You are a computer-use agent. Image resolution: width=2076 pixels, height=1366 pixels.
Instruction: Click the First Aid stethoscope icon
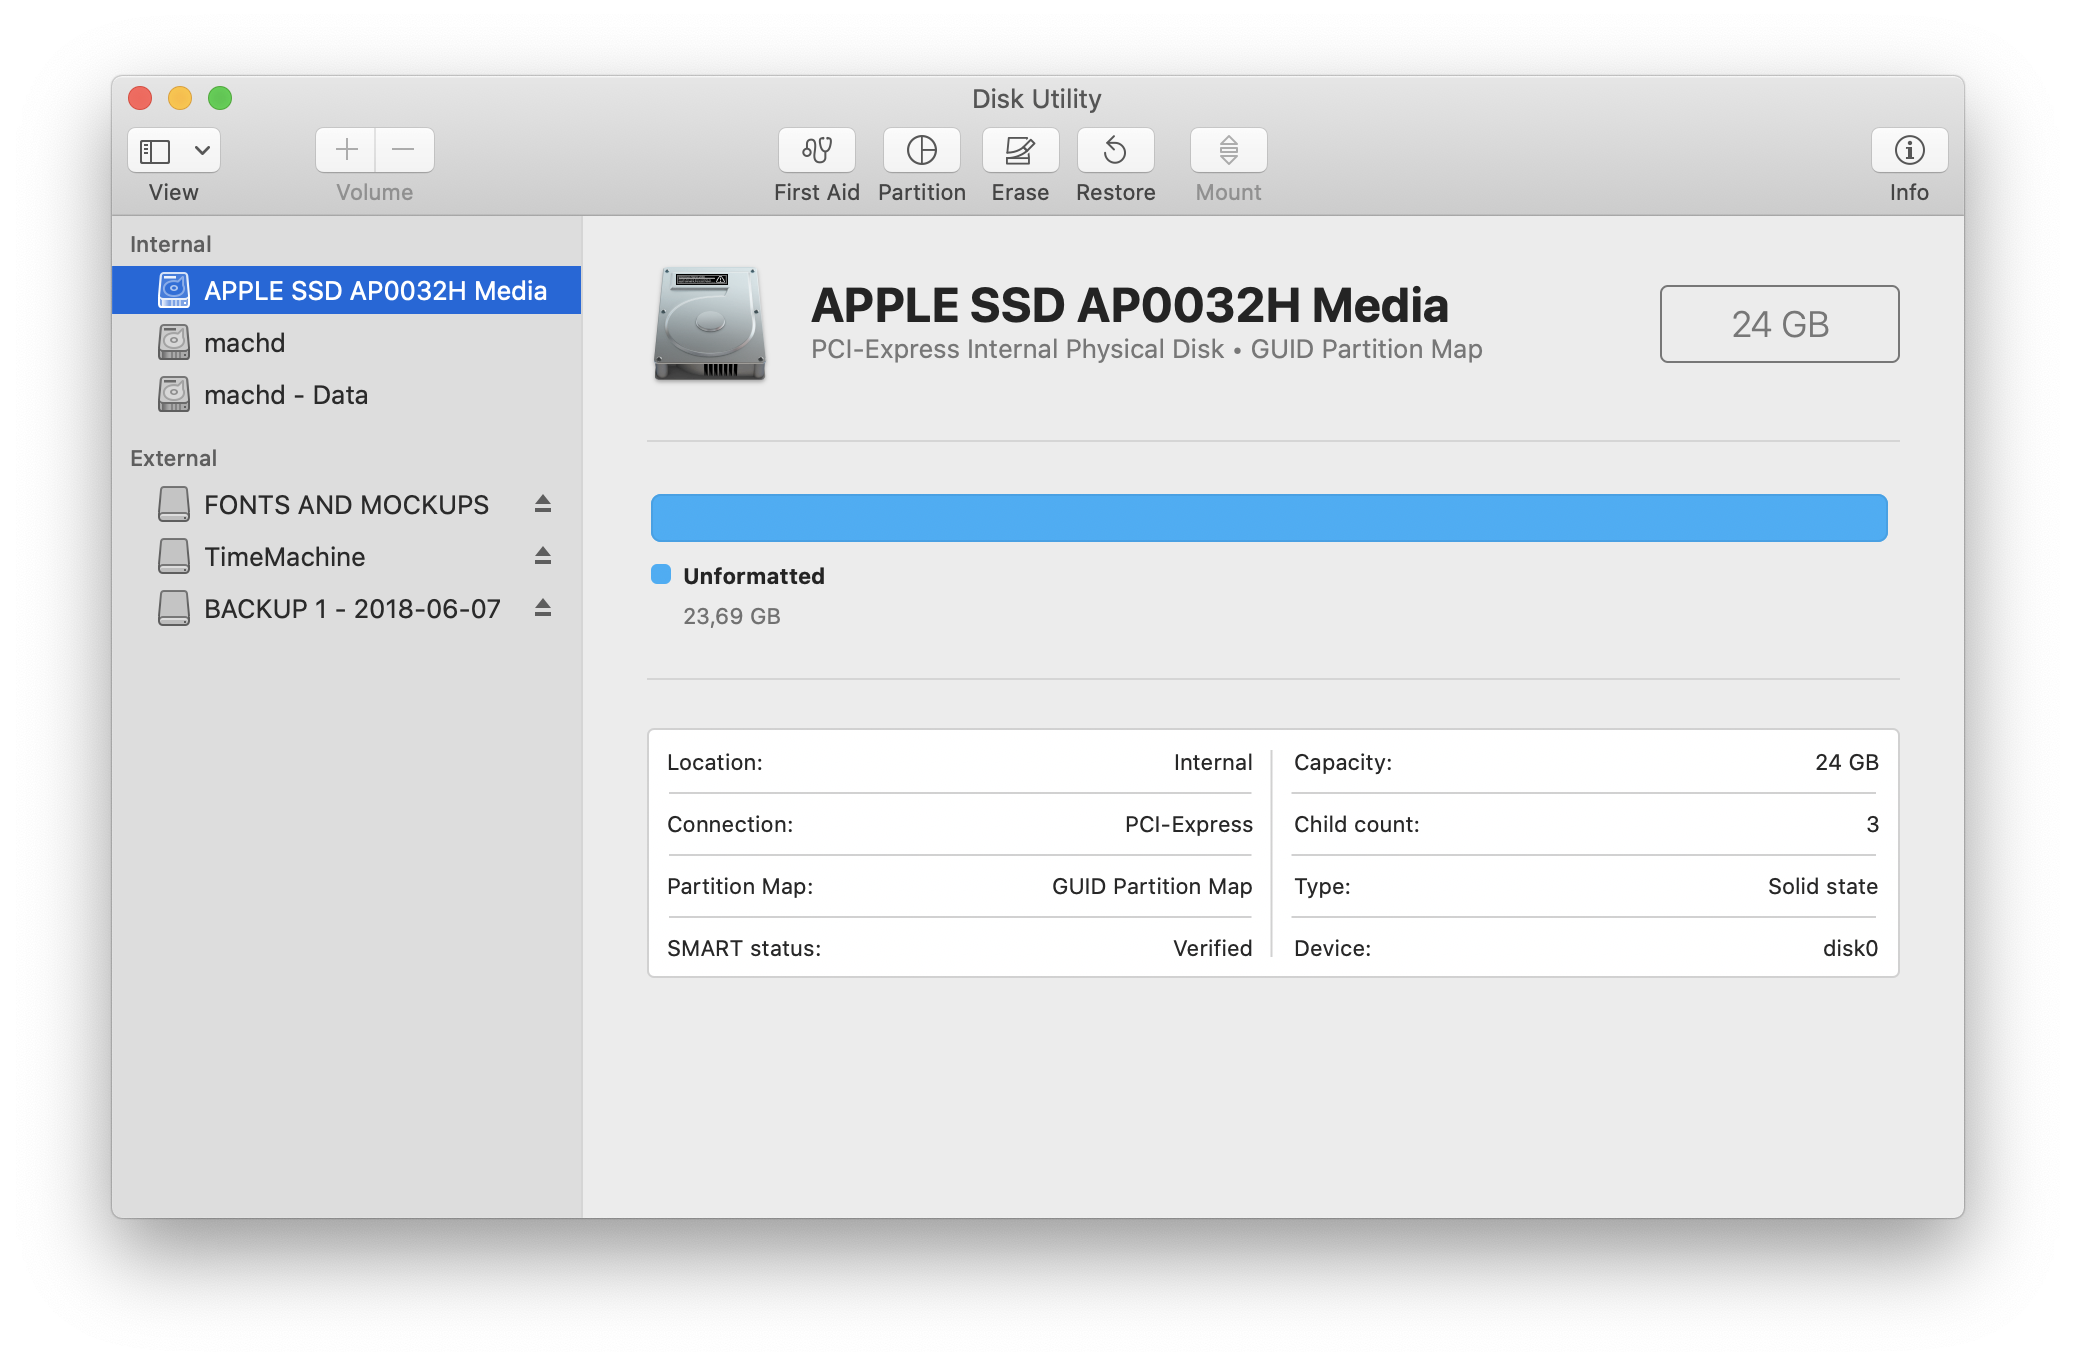[x=816, y=150]
